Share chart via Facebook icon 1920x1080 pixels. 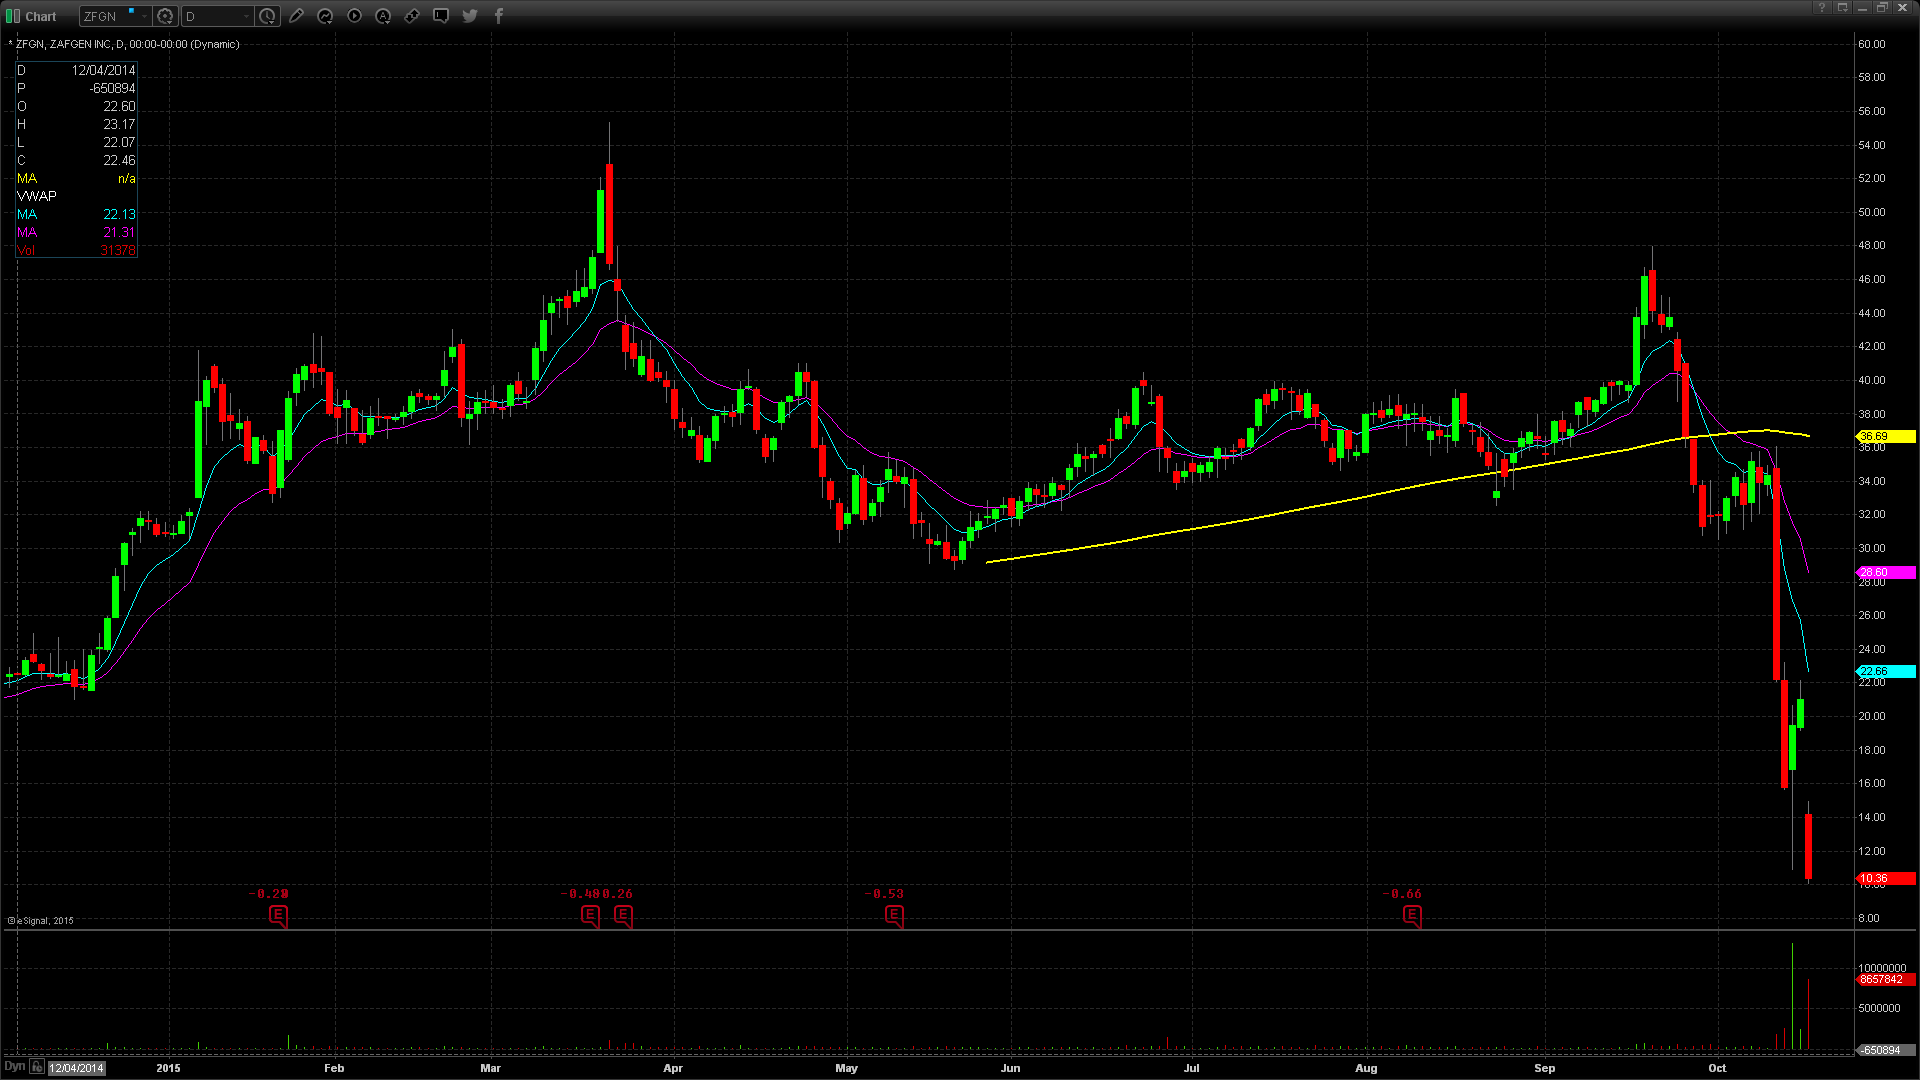499,16
